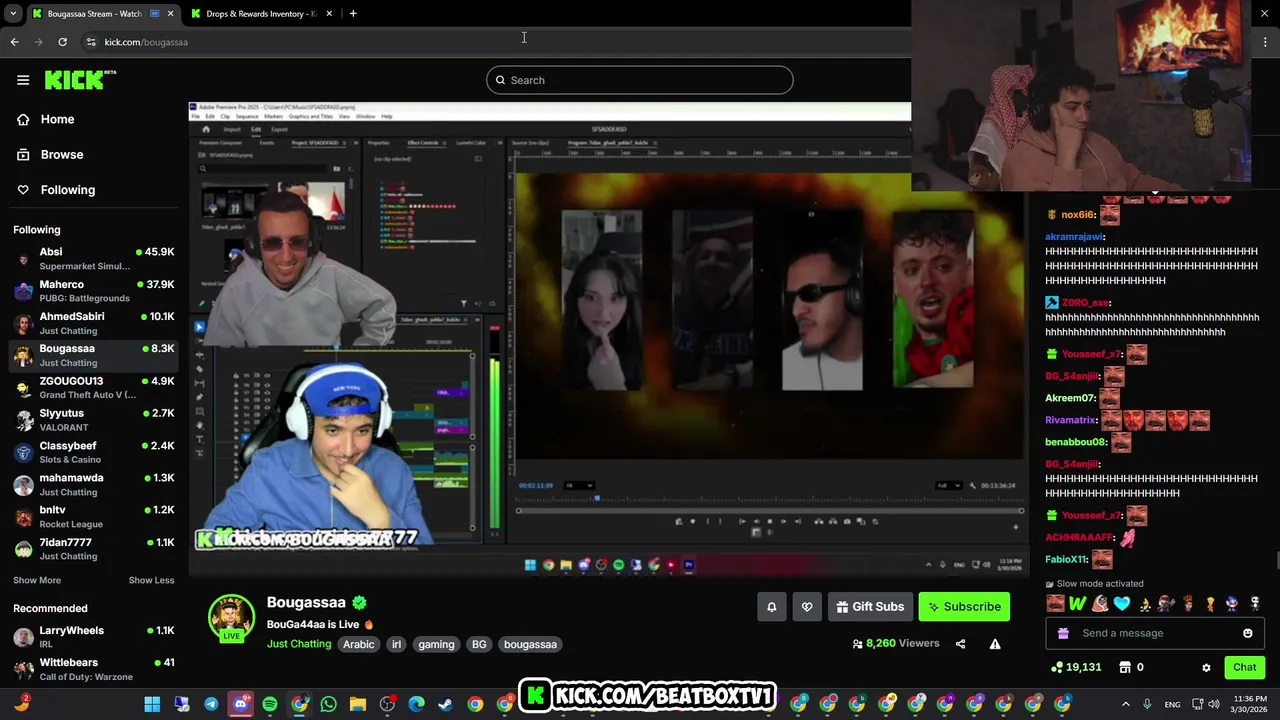Viewport: 1280px width, 720px height.
Task: Click the 19,131 channel points balance
Action: [x=1076, y=667]
